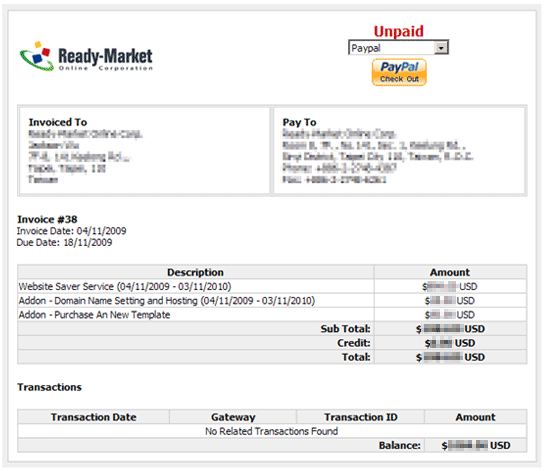The width and height of the screenshot is (545, 471).
Task: Click the Transaction Date column header
Action: coord(93,417)
